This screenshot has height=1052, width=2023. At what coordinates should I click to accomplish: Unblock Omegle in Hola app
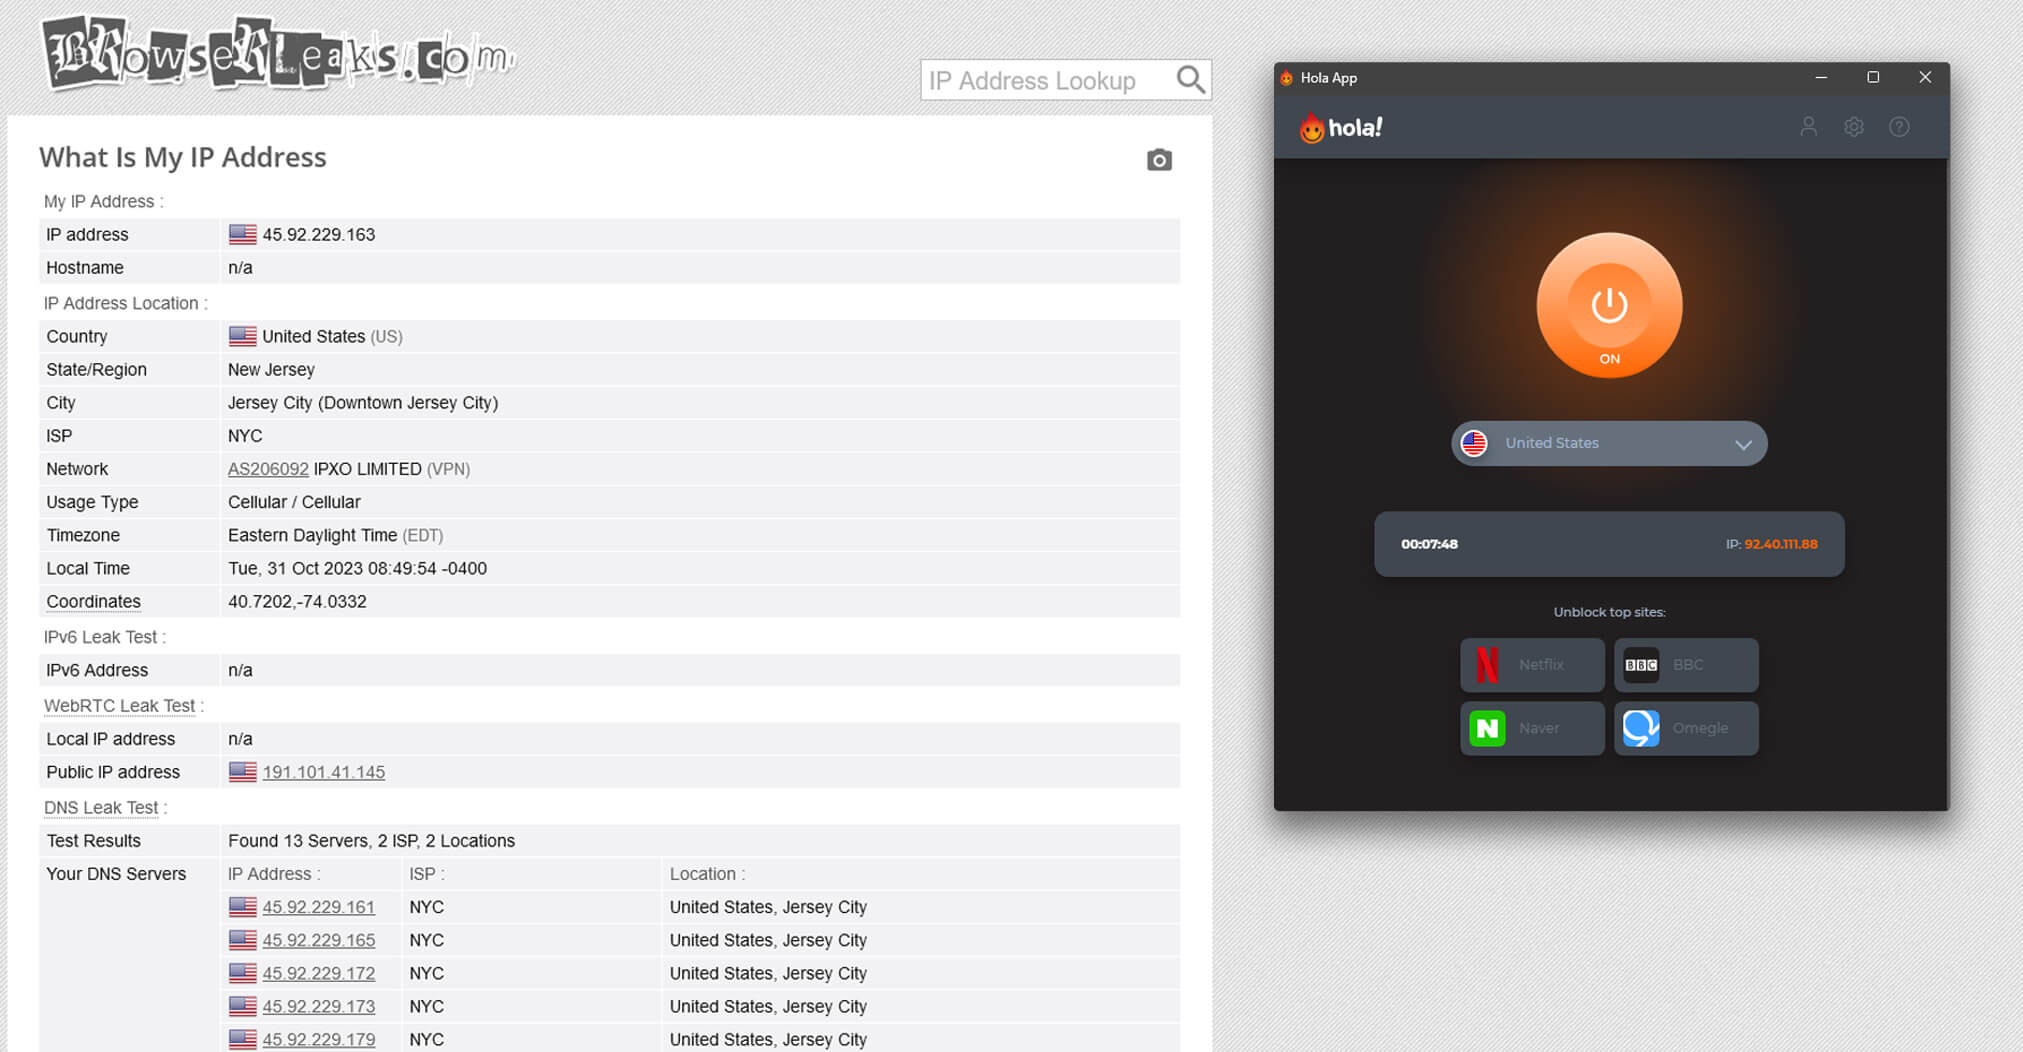1686,728
